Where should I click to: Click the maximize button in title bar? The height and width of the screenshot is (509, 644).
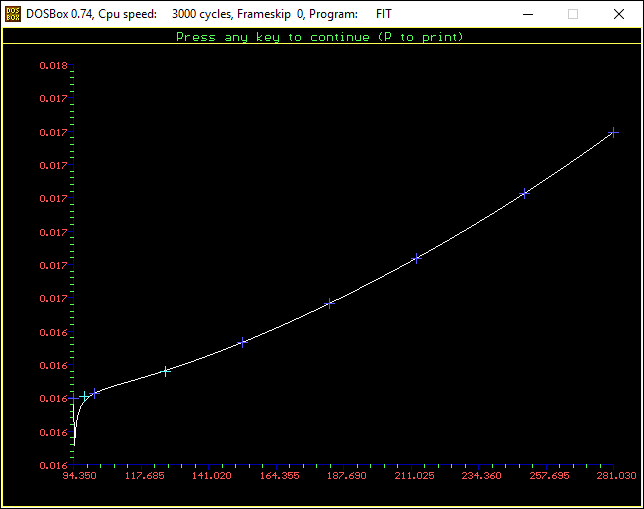pyautogui.click(x=573, y=14)
